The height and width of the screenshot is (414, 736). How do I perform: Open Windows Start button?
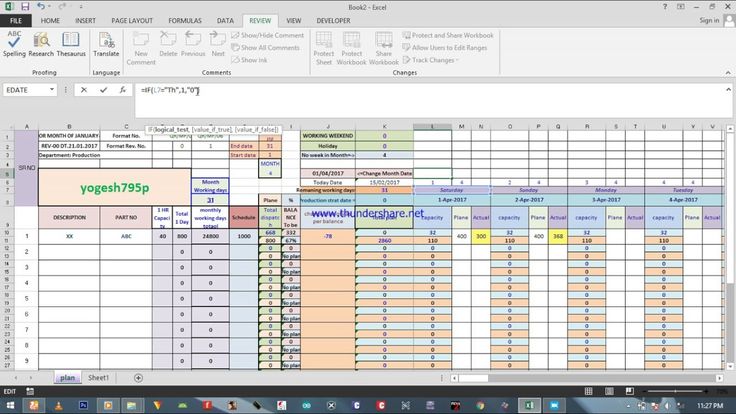point(10,405)
